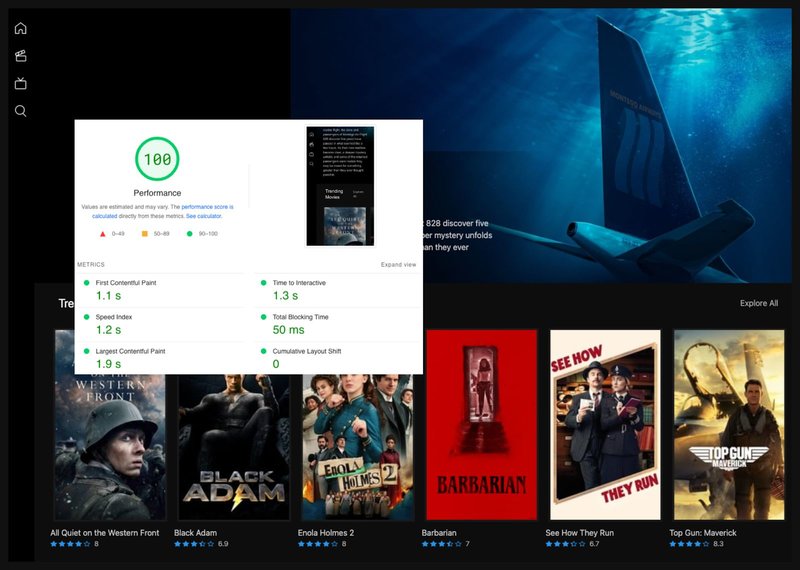800x570 pixels.
Task: Open the 'See calculator' link
Action: (x=204, y=216)
